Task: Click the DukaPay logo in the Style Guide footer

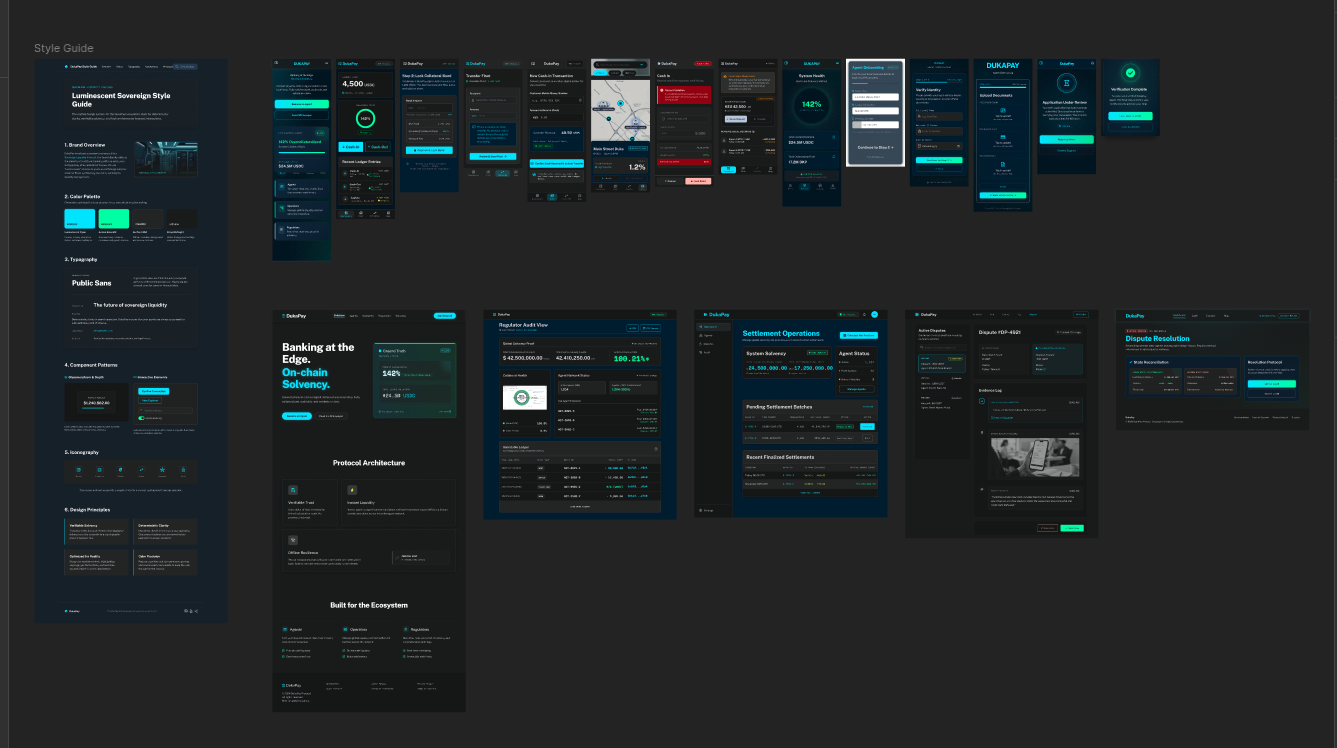Action: tap(72, 611)
